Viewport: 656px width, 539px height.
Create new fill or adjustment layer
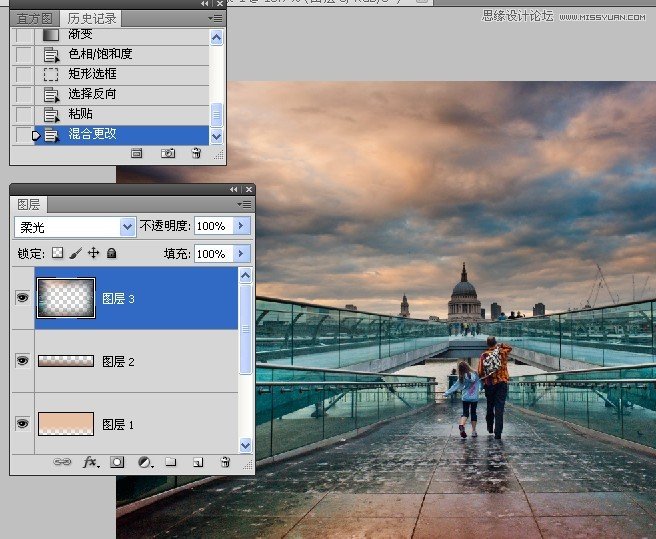(144, 463)
